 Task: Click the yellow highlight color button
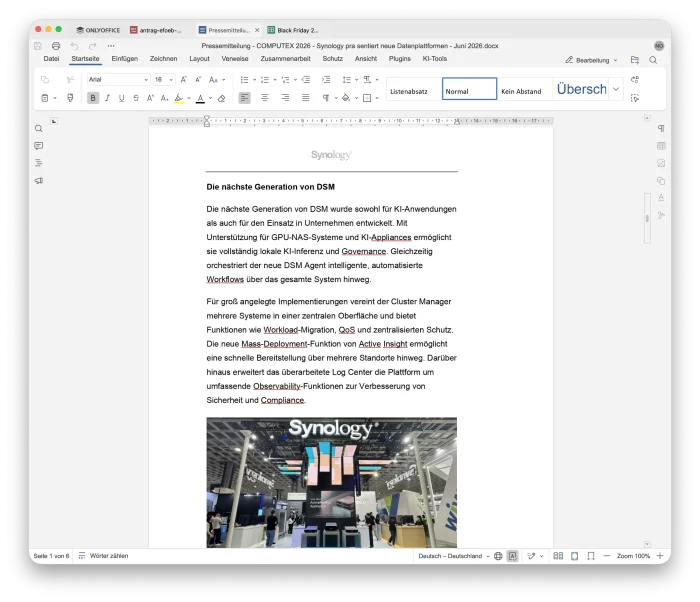[x=179, y=98]
